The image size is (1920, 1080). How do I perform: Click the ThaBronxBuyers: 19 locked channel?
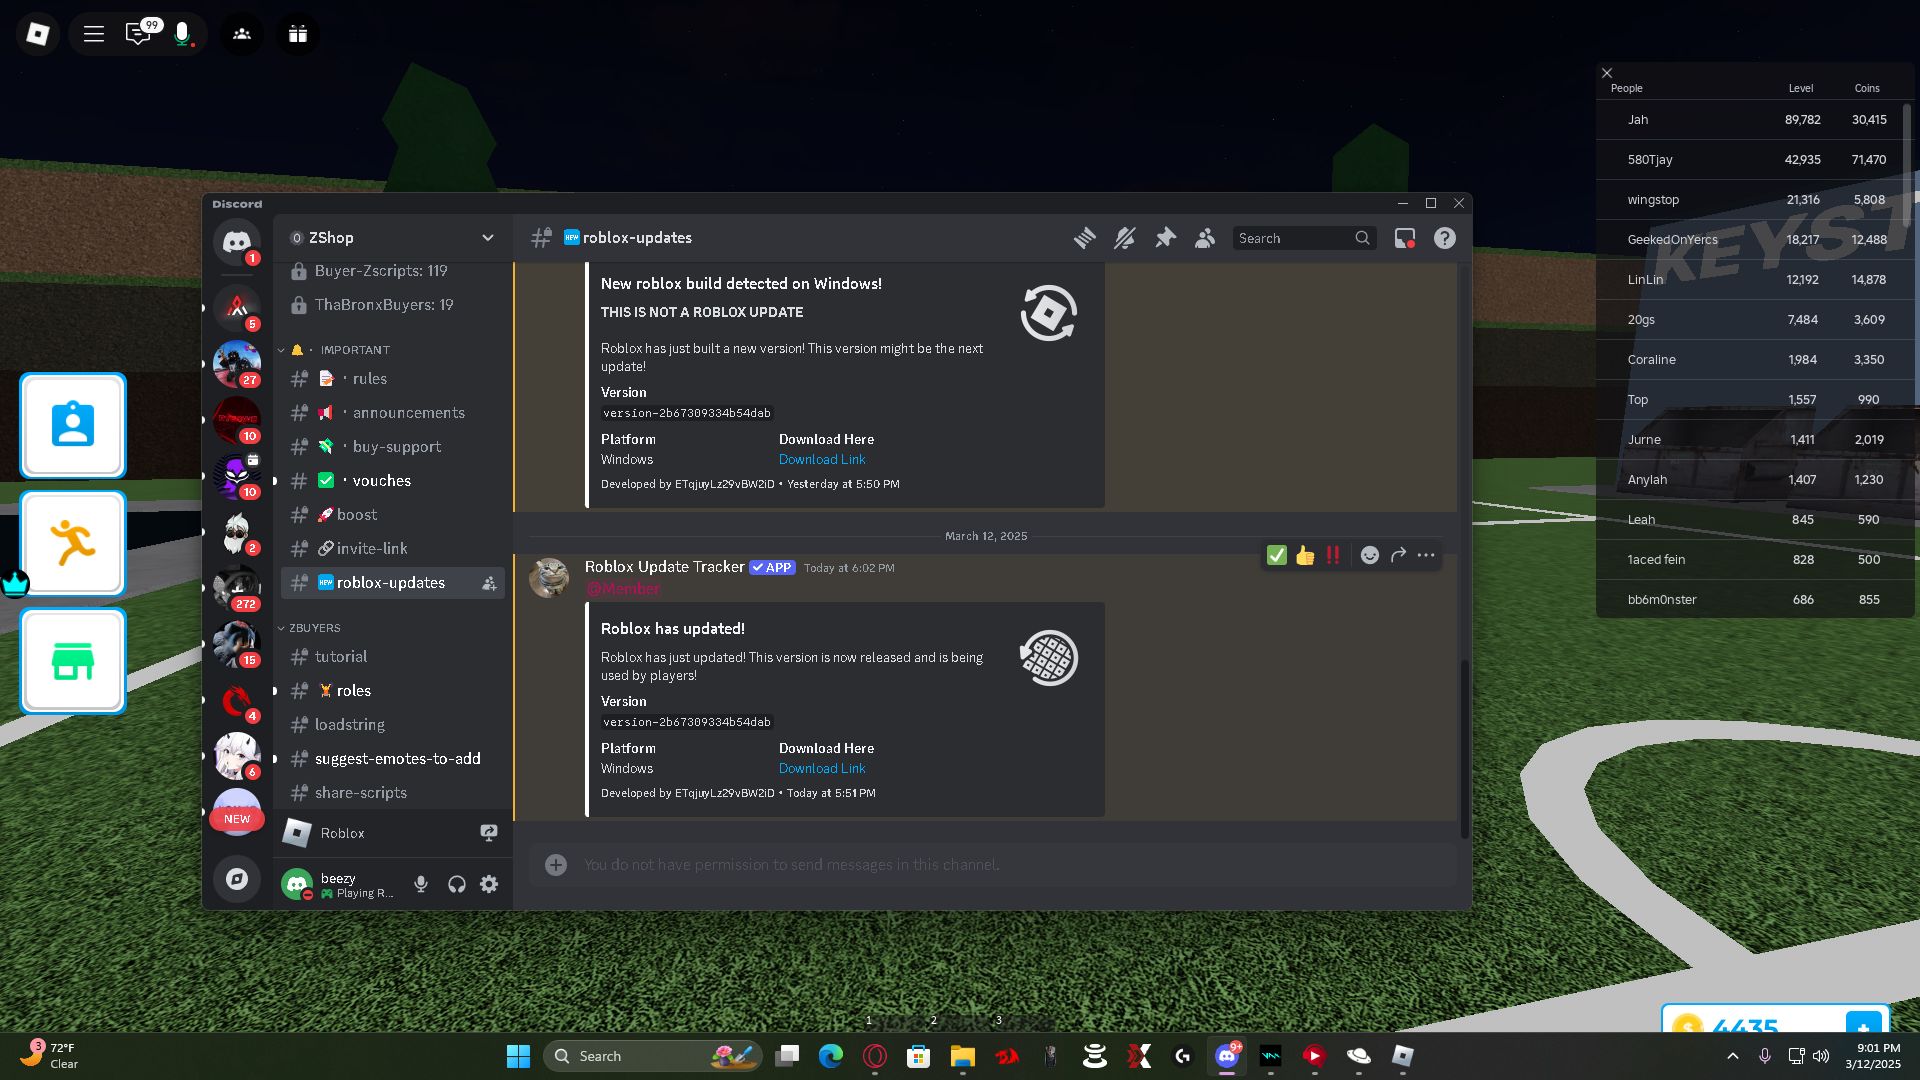(393, 305)
